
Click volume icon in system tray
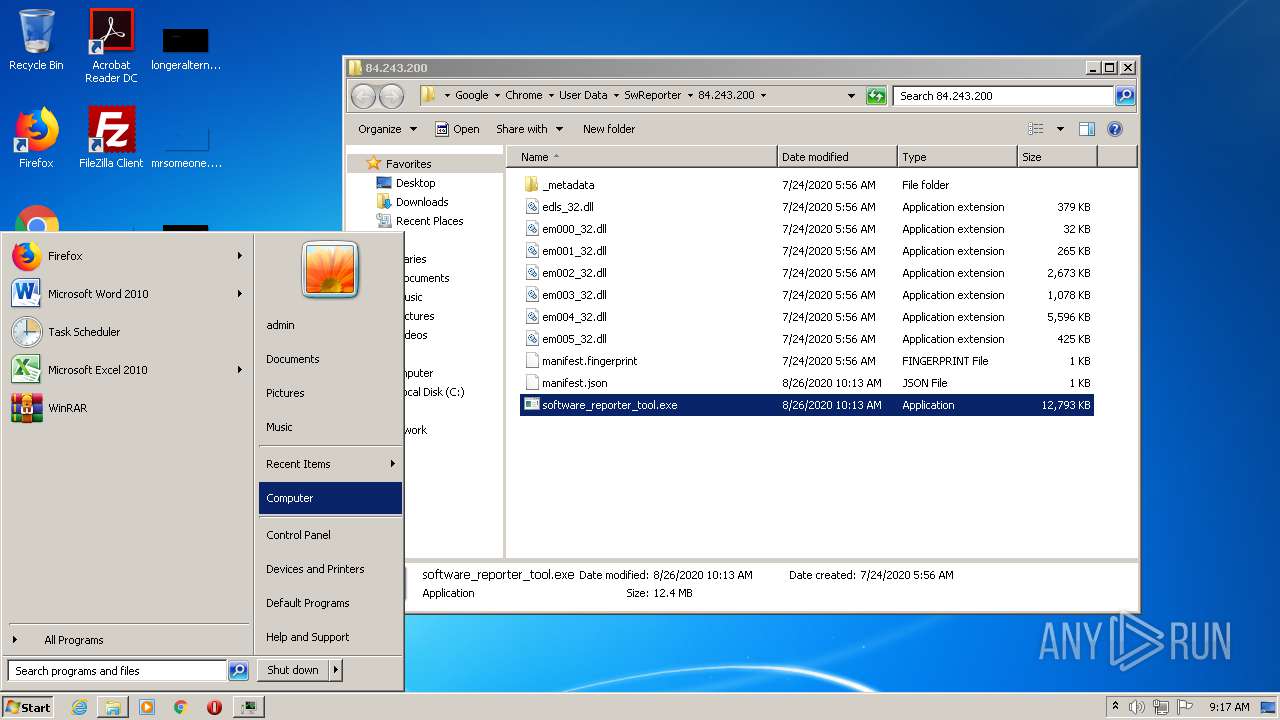1137,707
